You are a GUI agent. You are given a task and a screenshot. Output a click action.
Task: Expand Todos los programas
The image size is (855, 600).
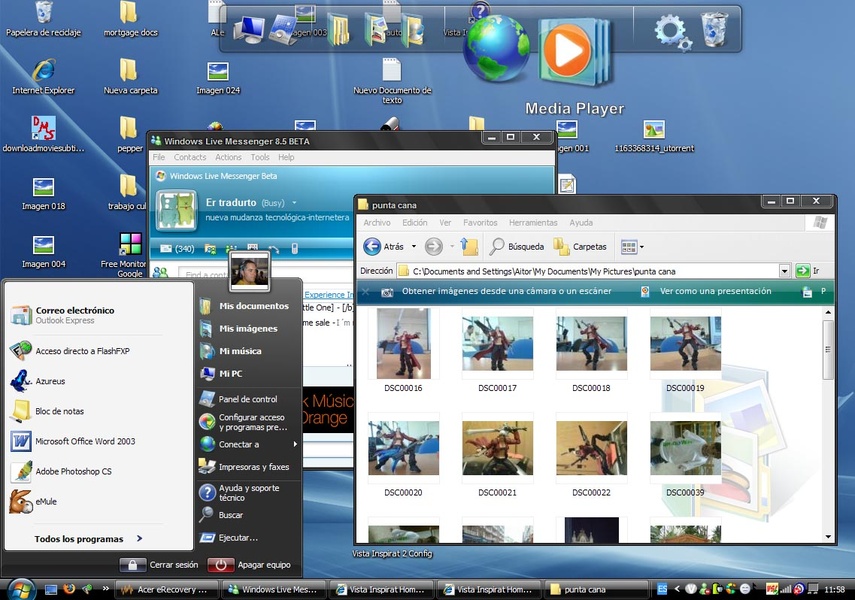(88, 539)
